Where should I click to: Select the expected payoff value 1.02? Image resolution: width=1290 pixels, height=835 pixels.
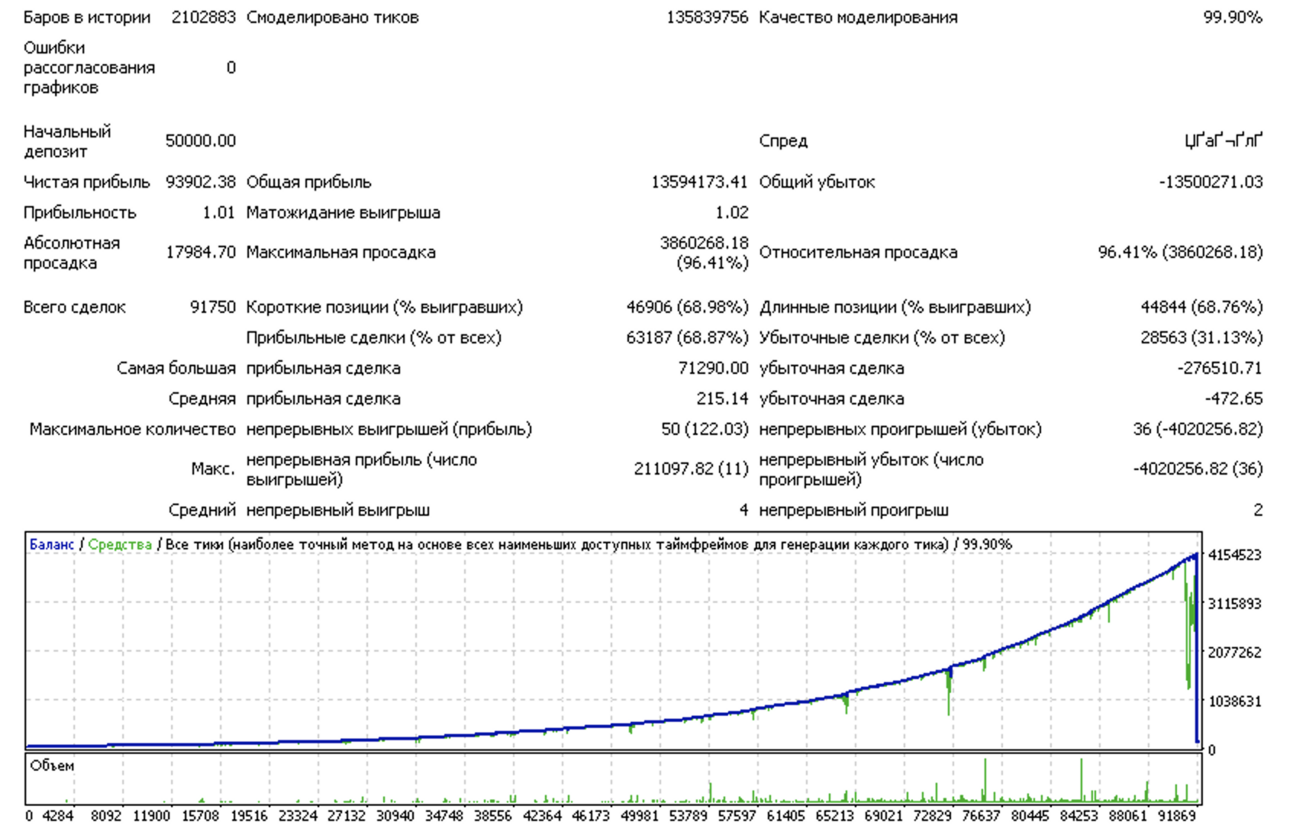click(x=732, y=213)
